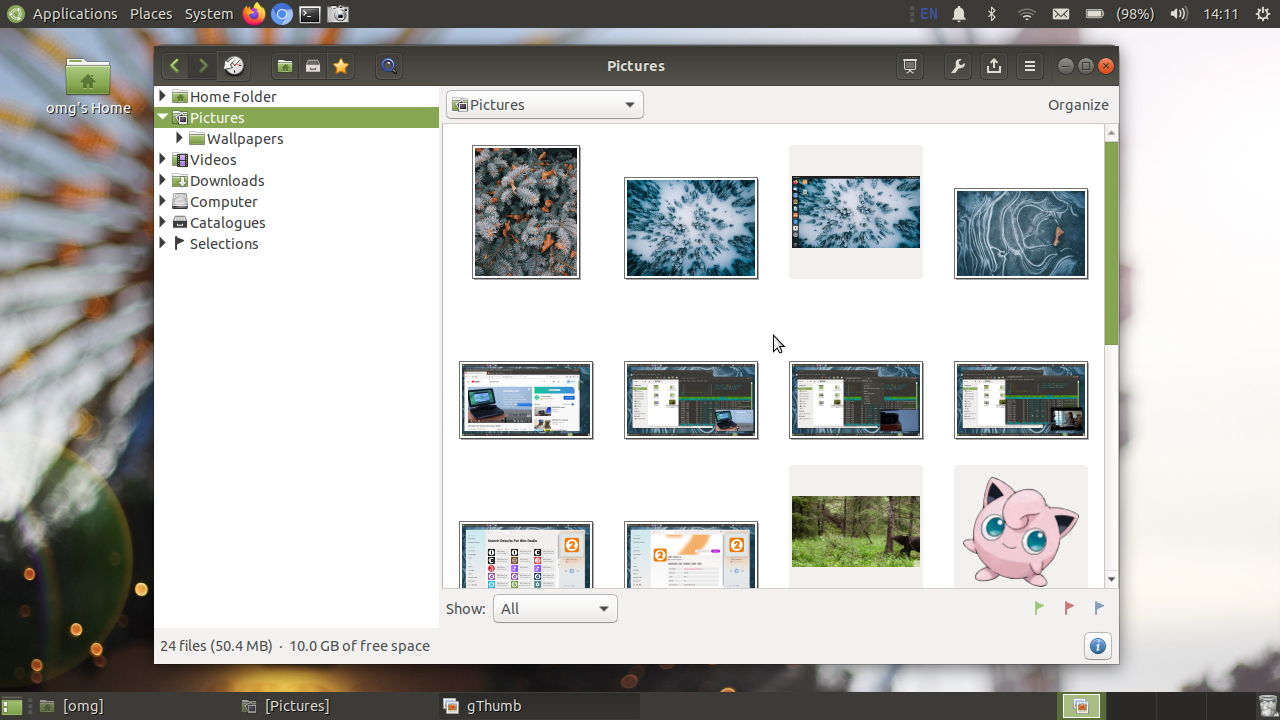Open the Show filter dropdown set to All

pyautogui.click(x=555, y=609)
